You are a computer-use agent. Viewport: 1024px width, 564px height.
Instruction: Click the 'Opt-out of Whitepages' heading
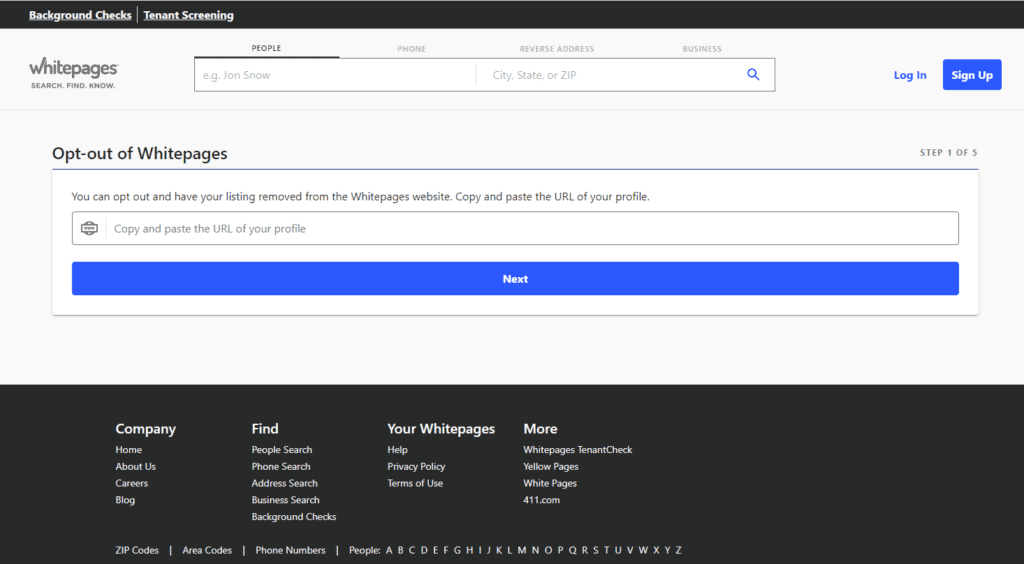pos(140,153)
